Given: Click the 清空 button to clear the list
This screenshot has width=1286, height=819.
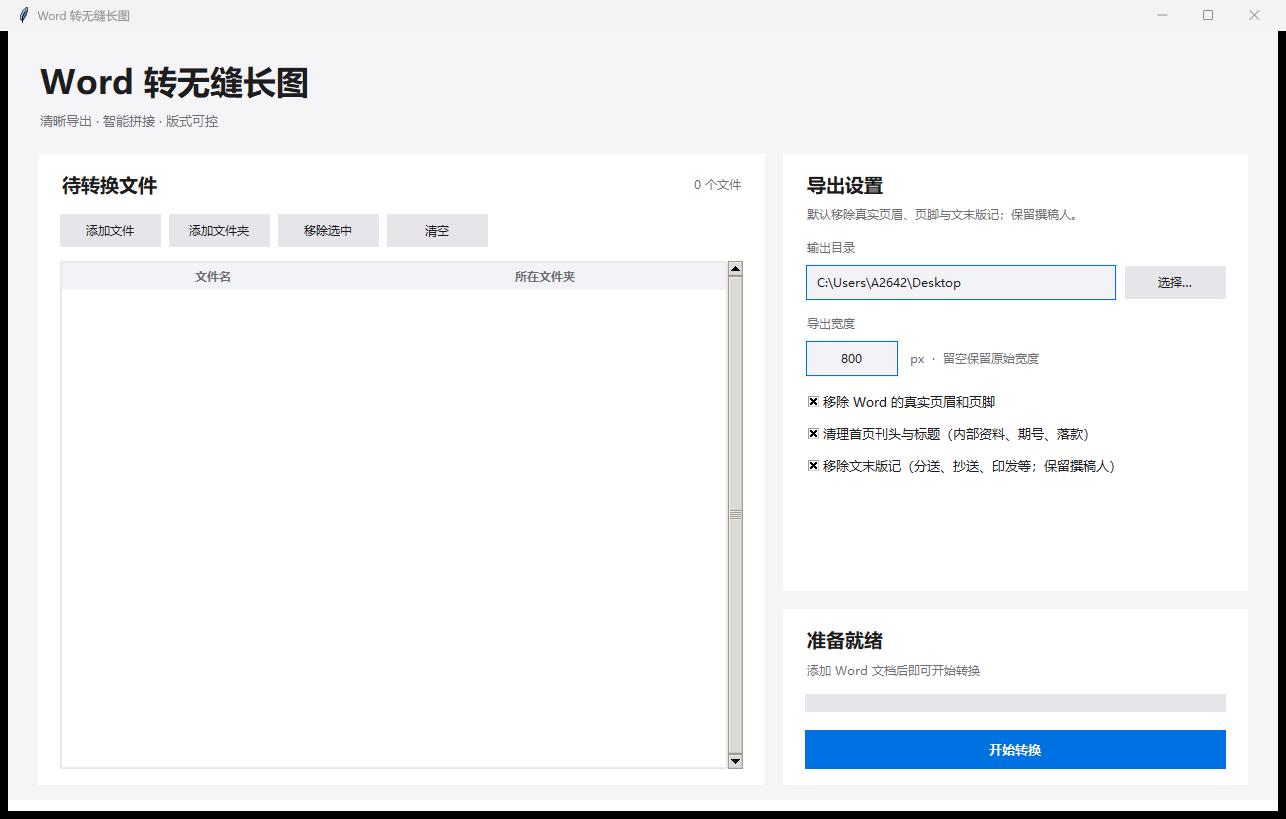Looking at the screenshot, I should coord(437,230).
